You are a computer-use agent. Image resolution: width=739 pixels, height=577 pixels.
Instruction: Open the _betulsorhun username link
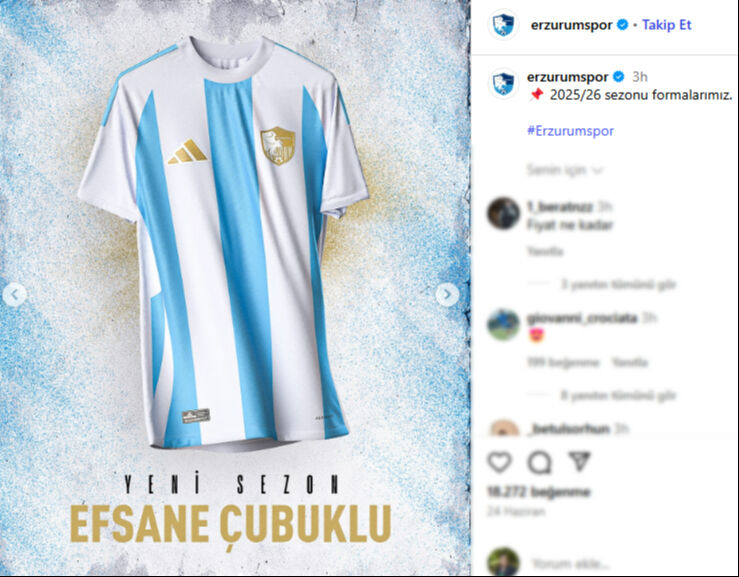click(x=569, y=429)
